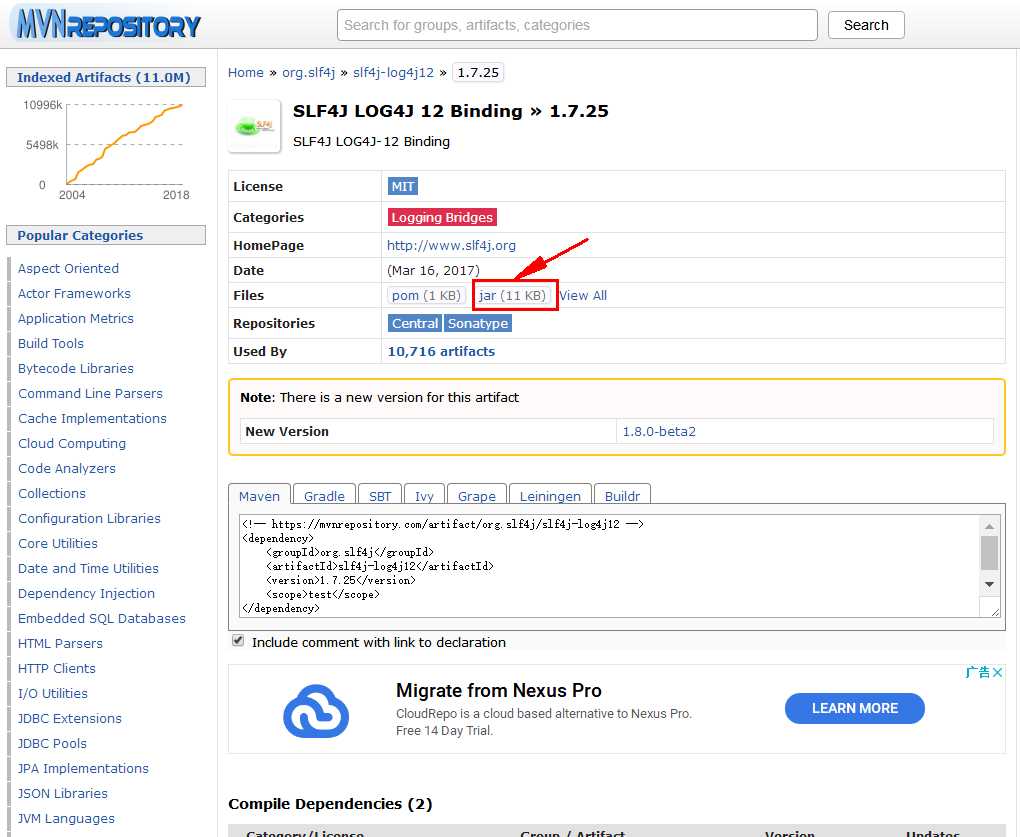Focus the search input field
The height and width of the screenshot is (837, 1020).
[577, 25]
